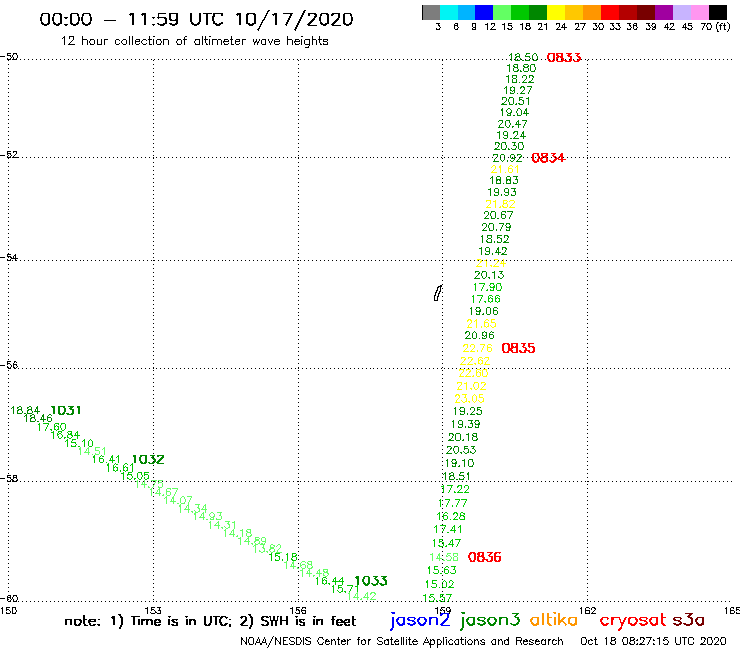Click the 14.58 light green value

coord(444,557)
